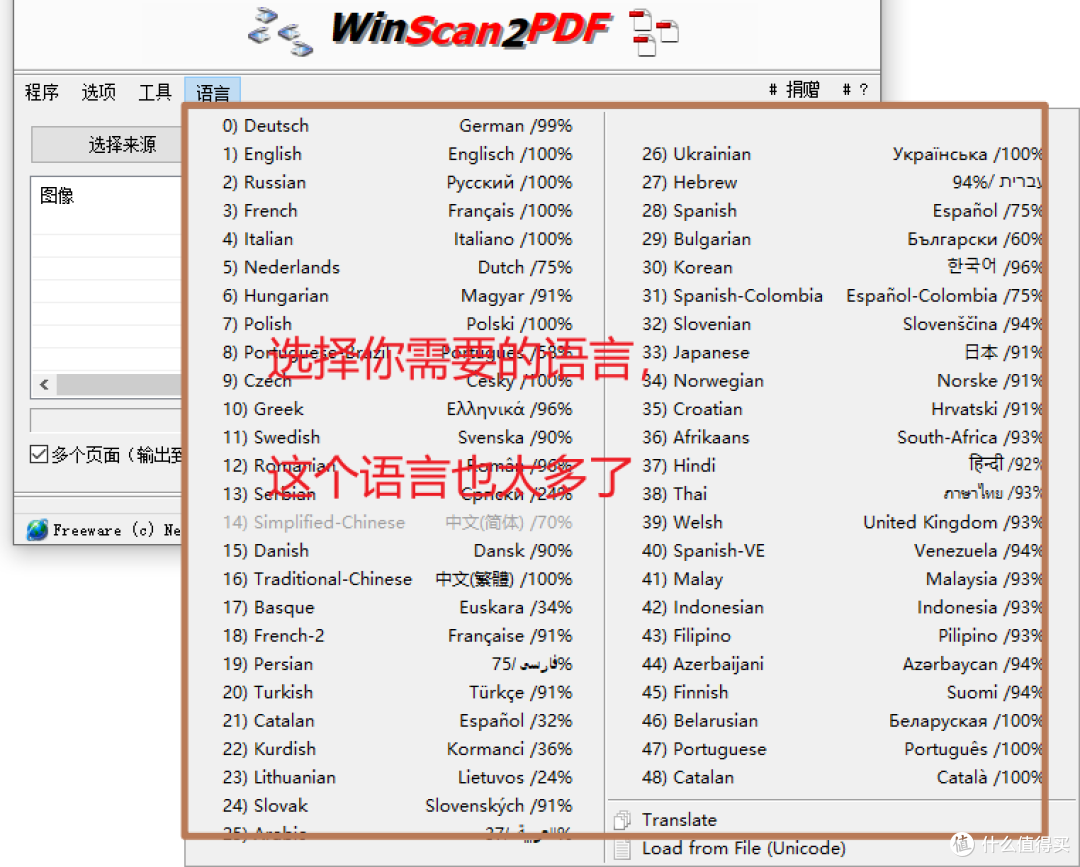Open the 工具 menu
Viewport: 1080px width, 867px height.
point(155,92)
